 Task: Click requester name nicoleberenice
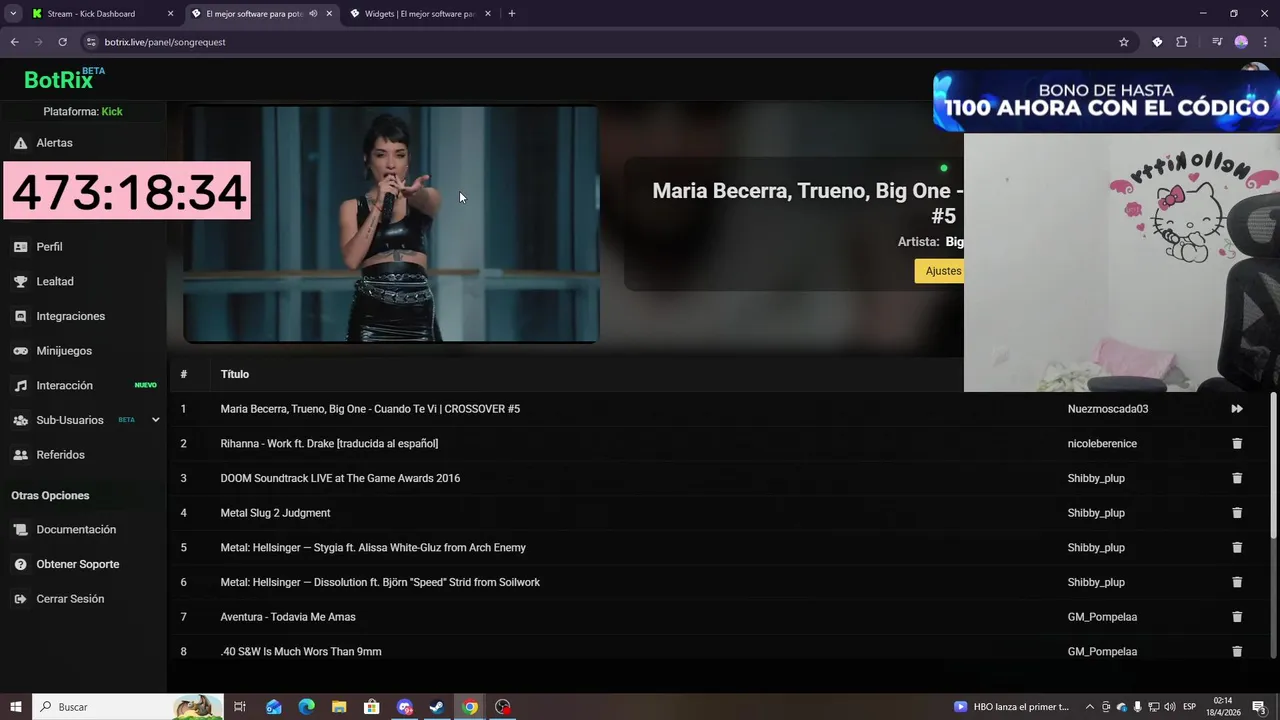pos(1102,444)
